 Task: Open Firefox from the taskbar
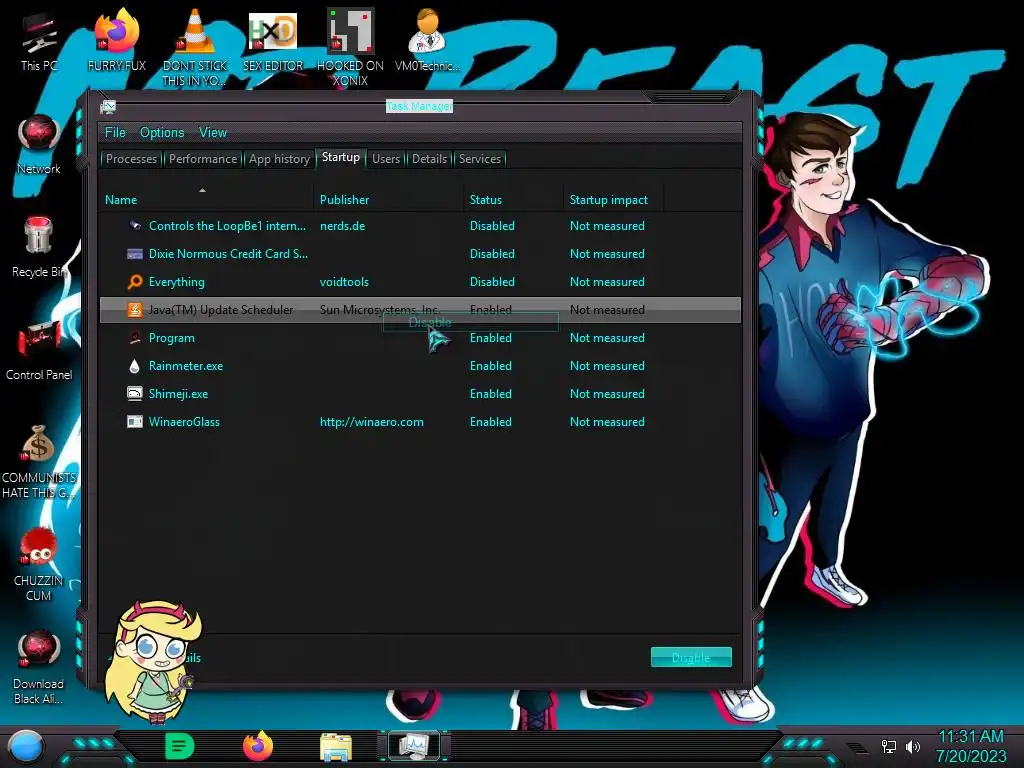pyautogui.click(x=258, y=746)
